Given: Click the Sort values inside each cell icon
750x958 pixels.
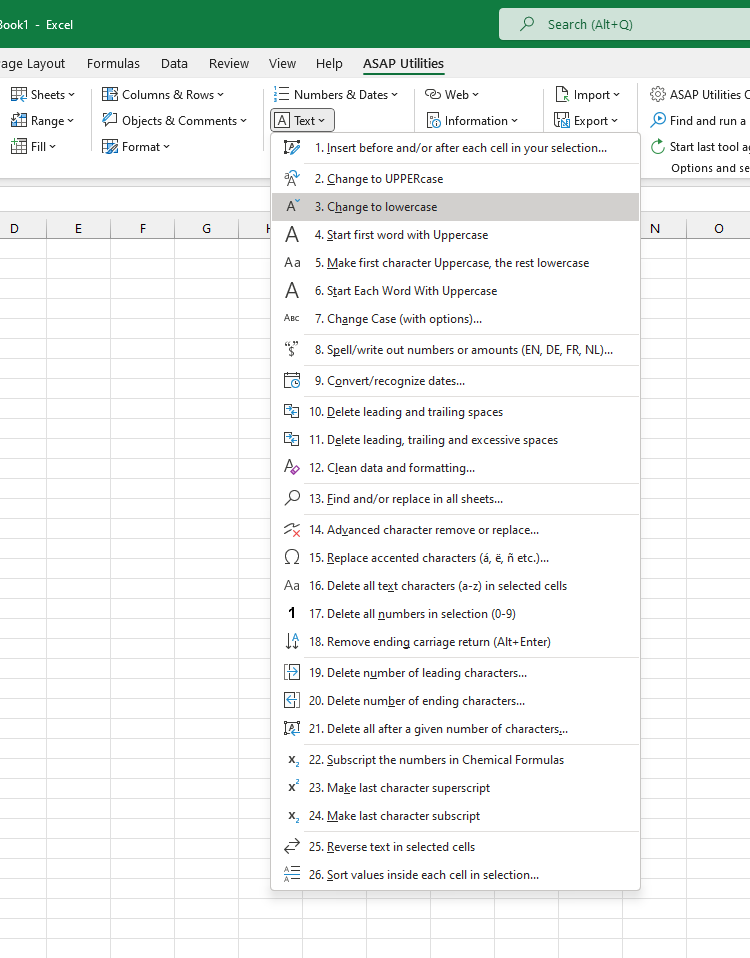Looking at the screenshot, I should point(292,875).
